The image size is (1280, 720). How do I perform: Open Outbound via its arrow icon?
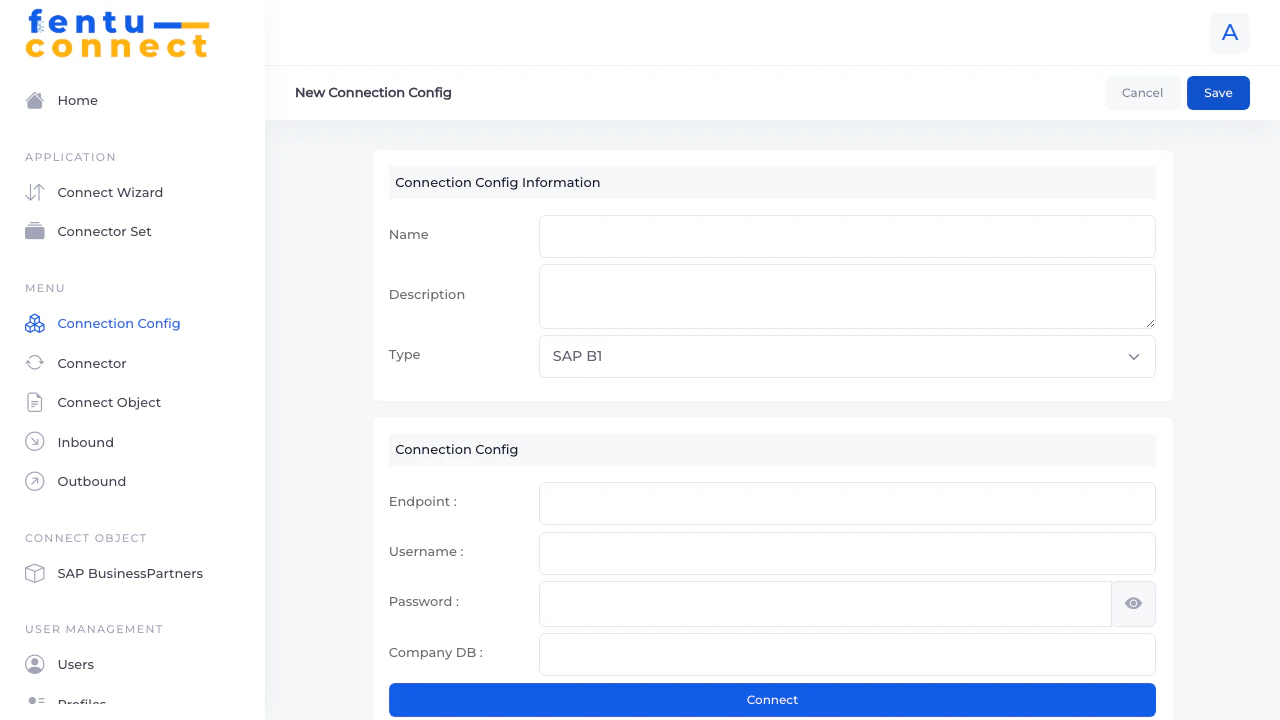tap(35, 481)
